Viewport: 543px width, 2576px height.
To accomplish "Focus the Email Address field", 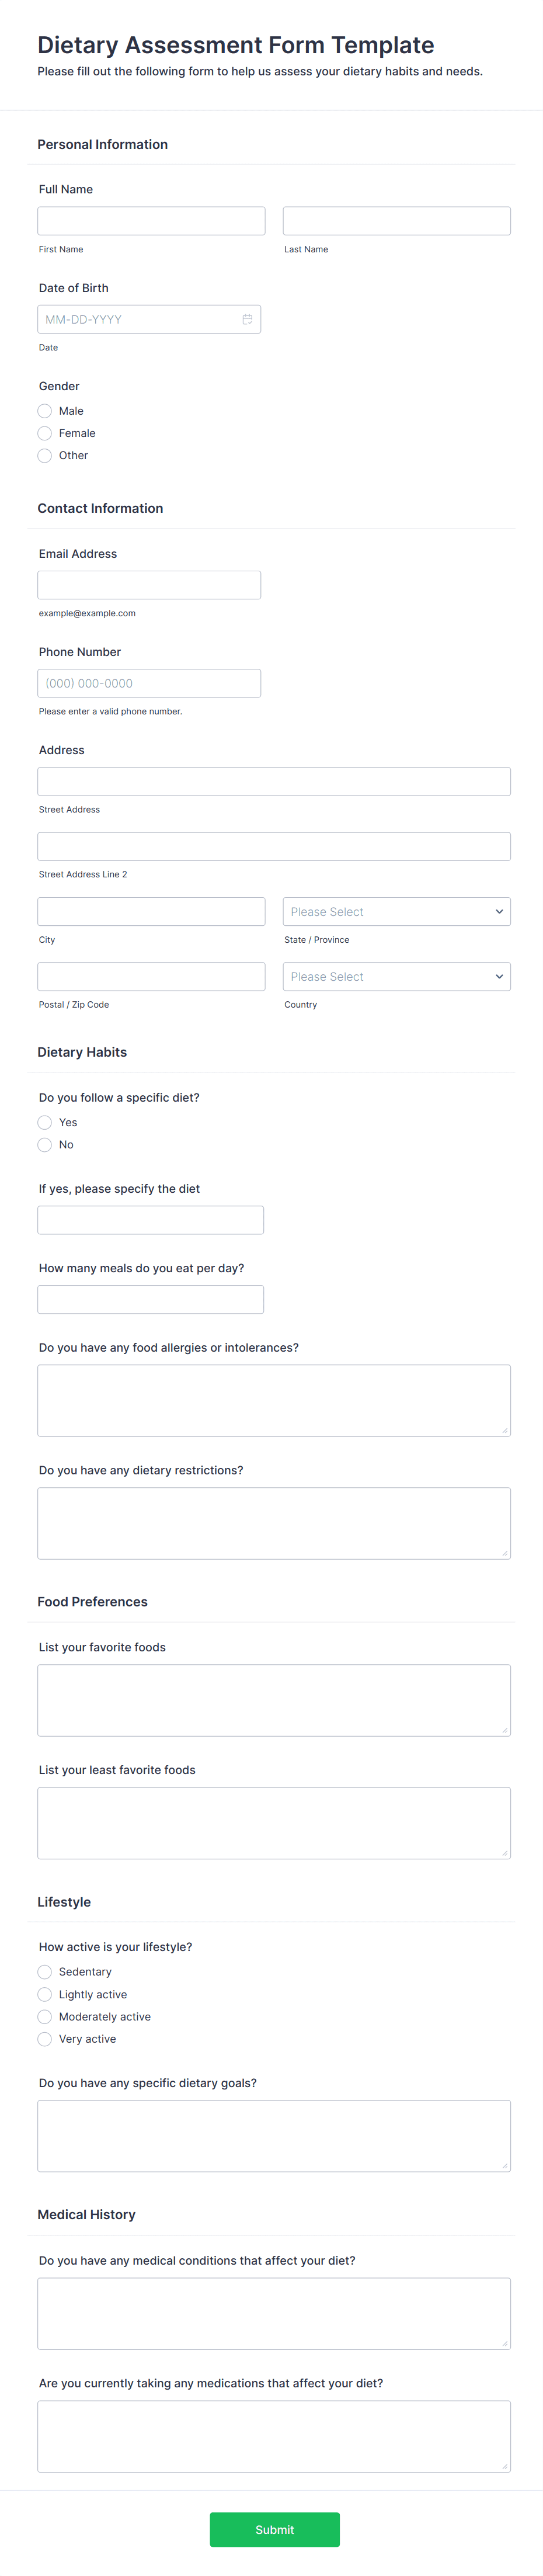I will pyautogui.click(x=148, y=584).
